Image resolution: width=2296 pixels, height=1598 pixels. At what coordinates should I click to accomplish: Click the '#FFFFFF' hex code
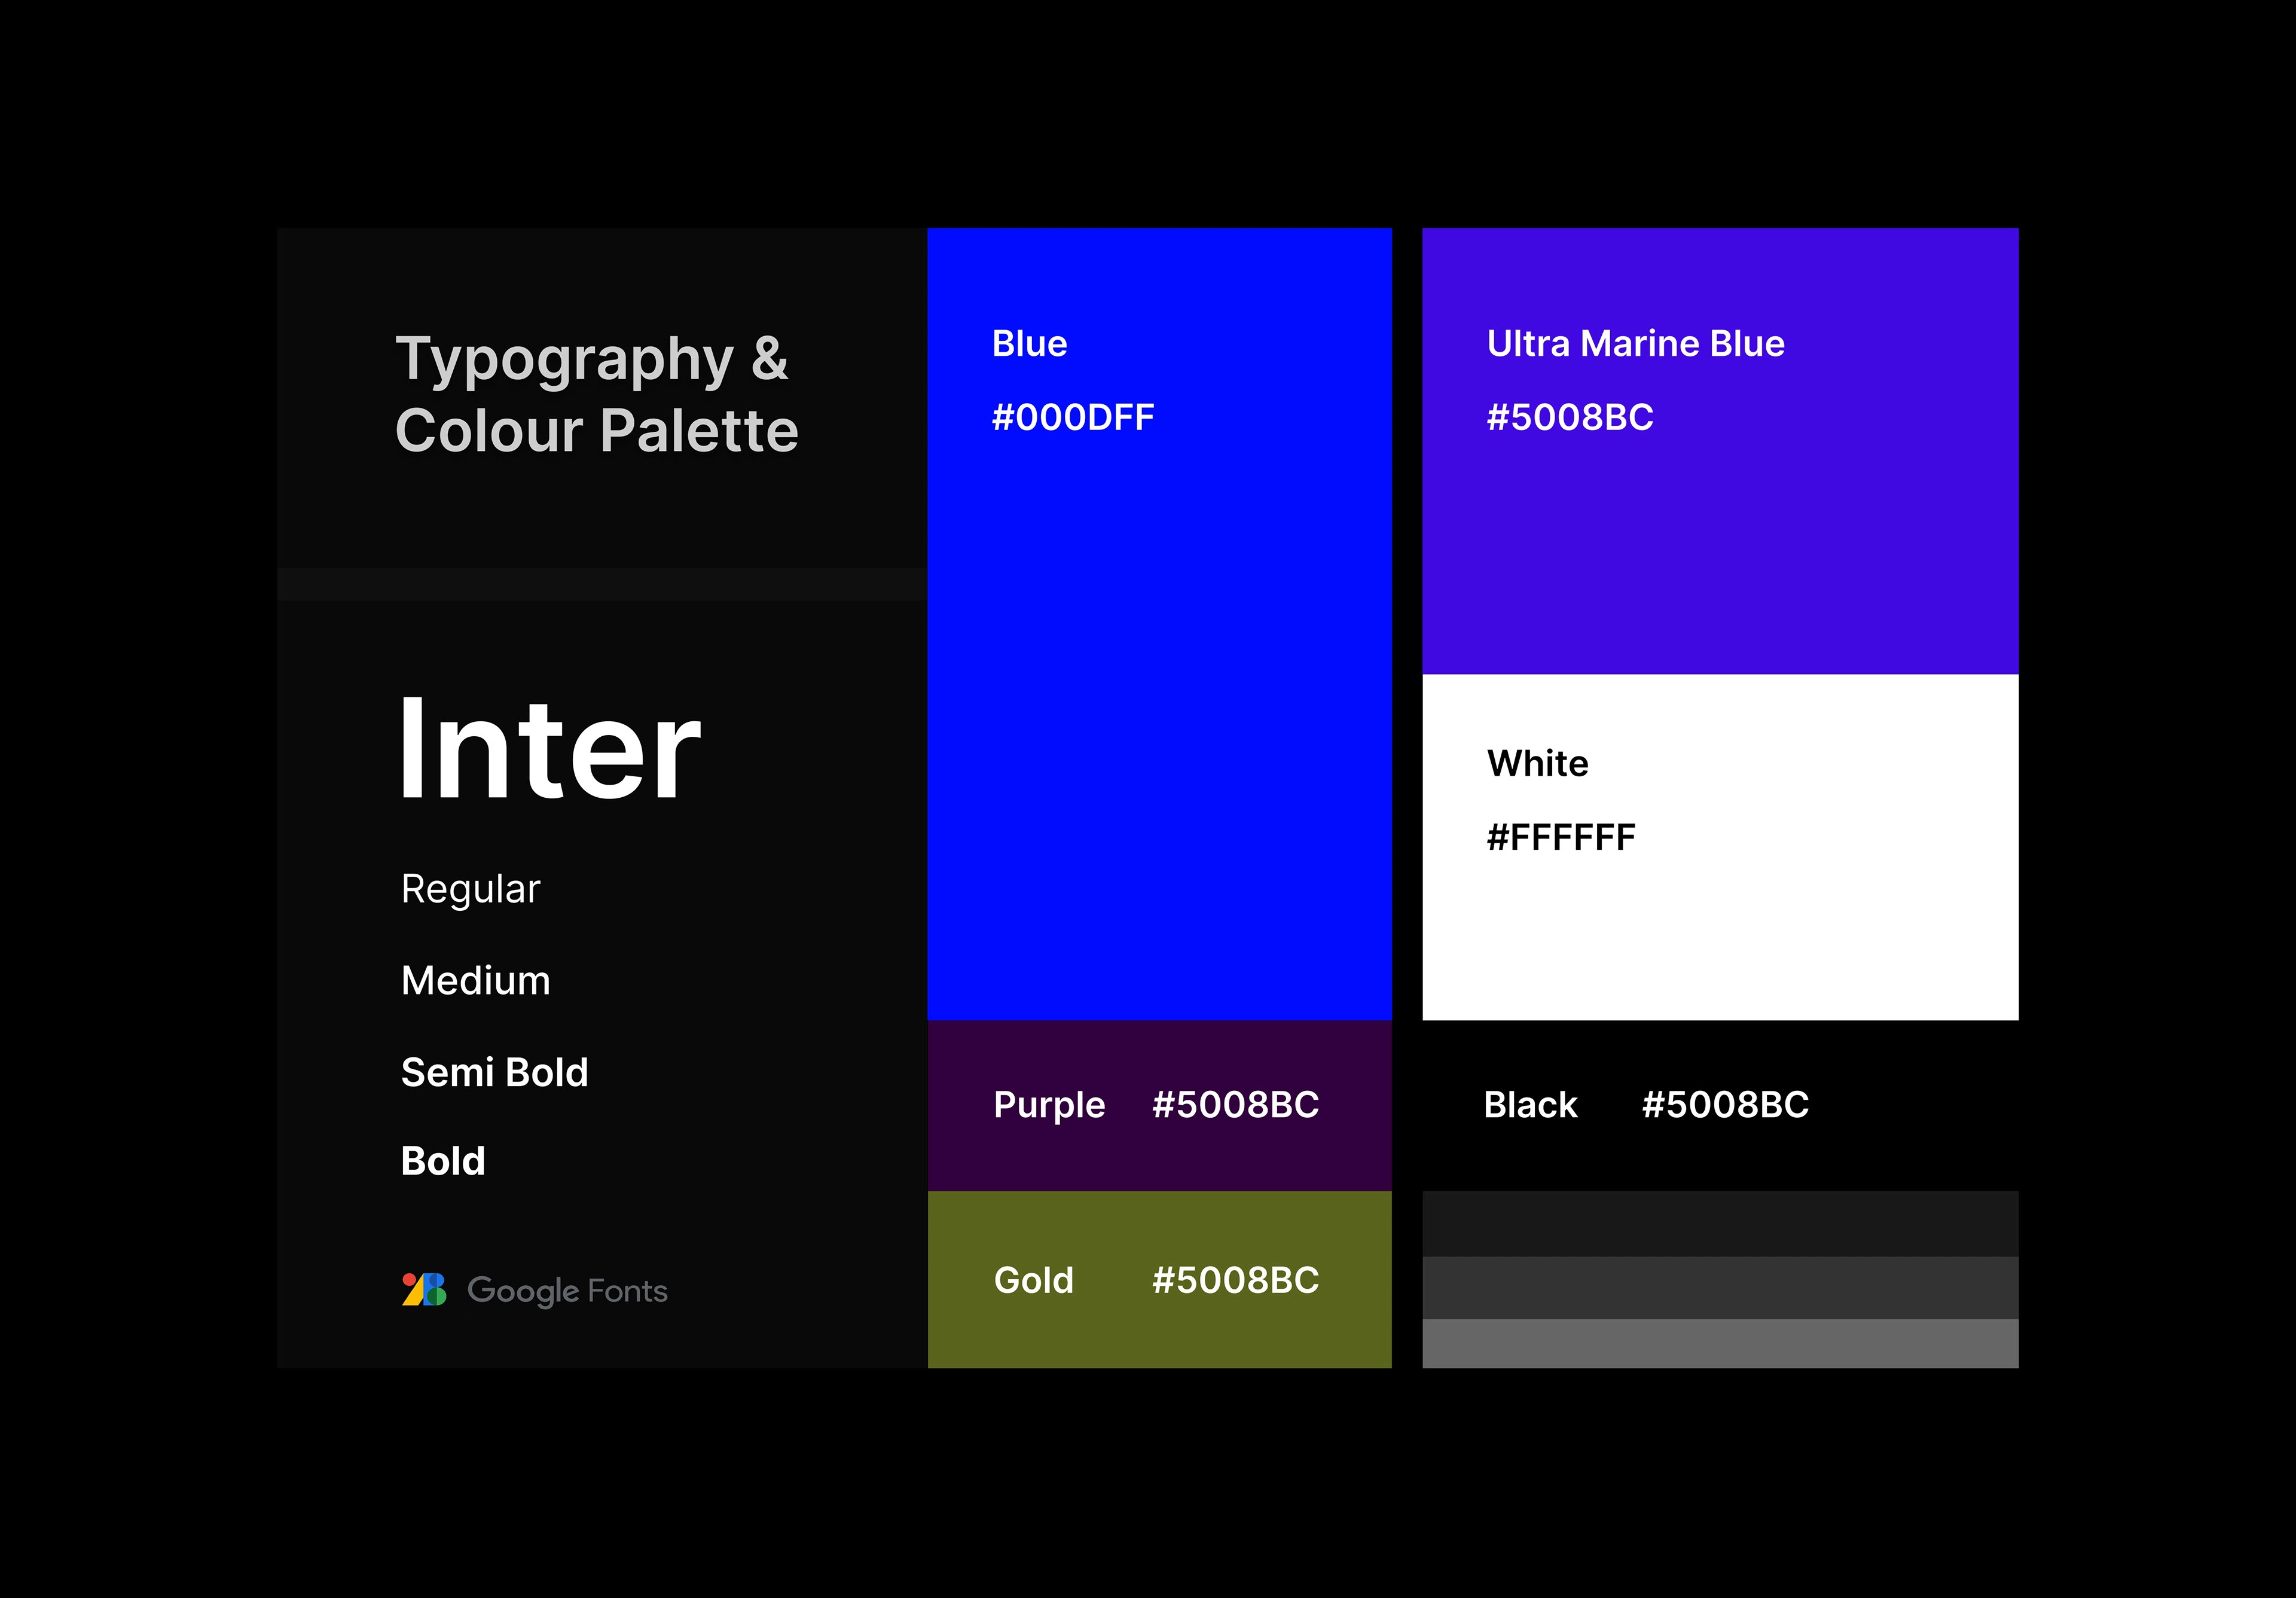pos(1560,837)
